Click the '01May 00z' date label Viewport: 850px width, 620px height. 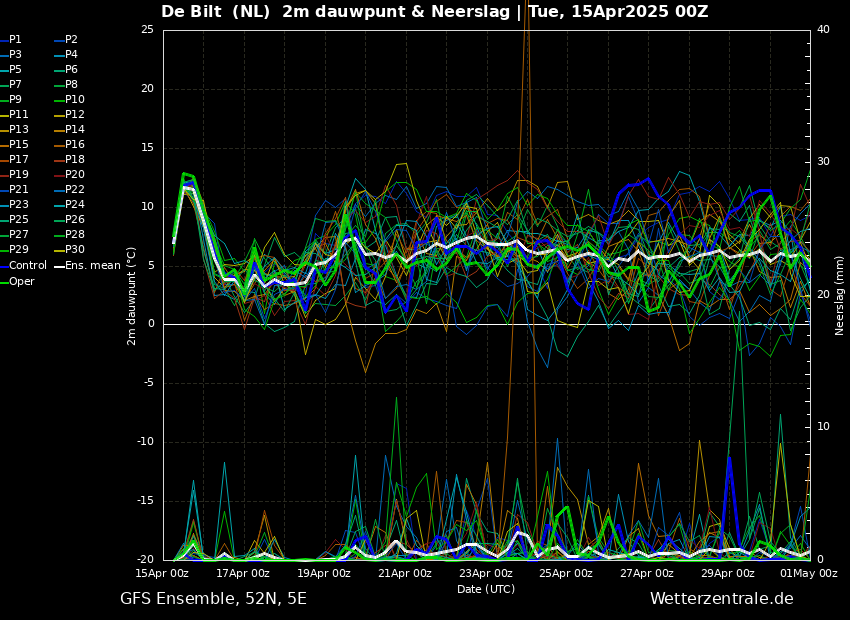[x=809, y=573]
